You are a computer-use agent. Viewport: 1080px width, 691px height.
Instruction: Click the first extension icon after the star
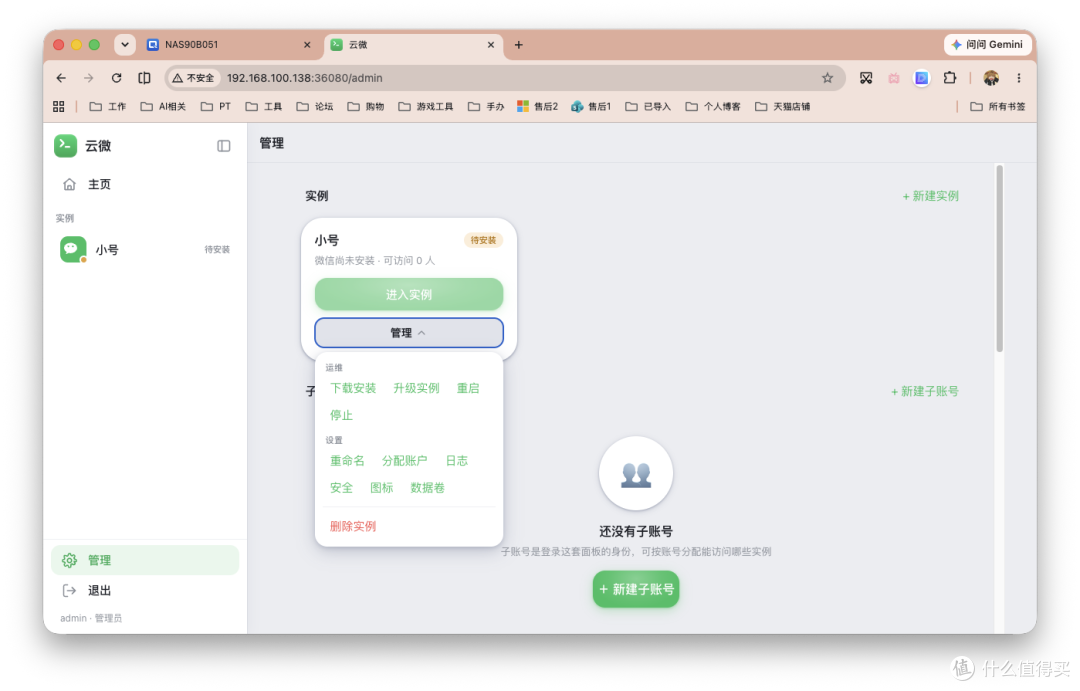tap(866, 78)
